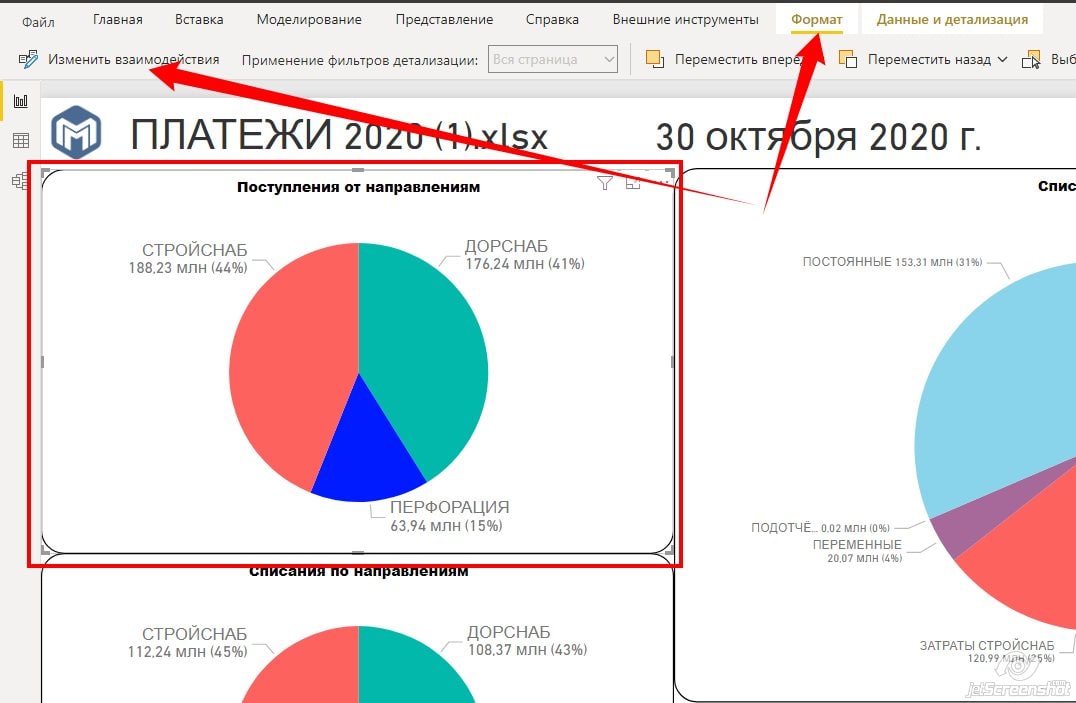Switch to Data table view in sidebar
Viewport: 1076px width, 703px height.
[x=21, y=141]
